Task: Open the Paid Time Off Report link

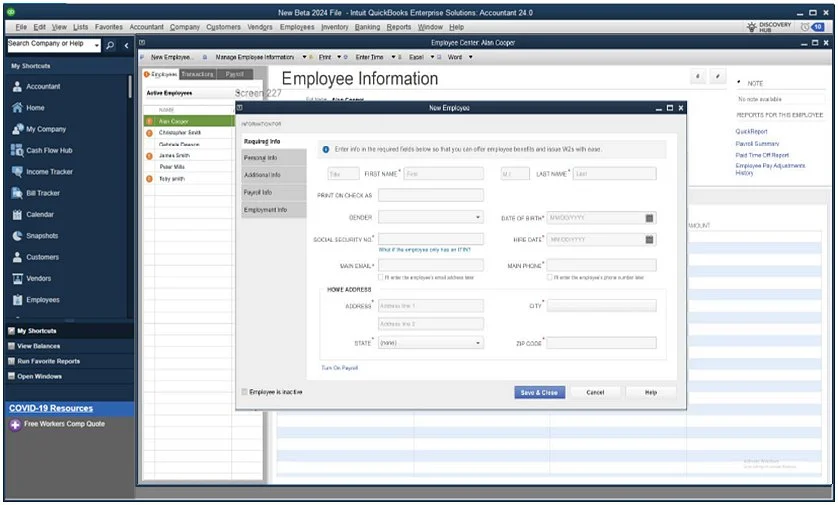Action: click(762, 155)
